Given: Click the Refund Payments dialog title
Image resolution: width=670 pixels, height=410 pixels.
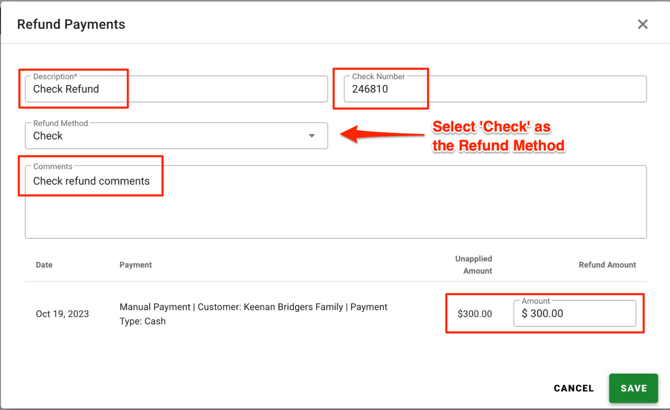Looking at the screenshot, I should pos(71,24).
